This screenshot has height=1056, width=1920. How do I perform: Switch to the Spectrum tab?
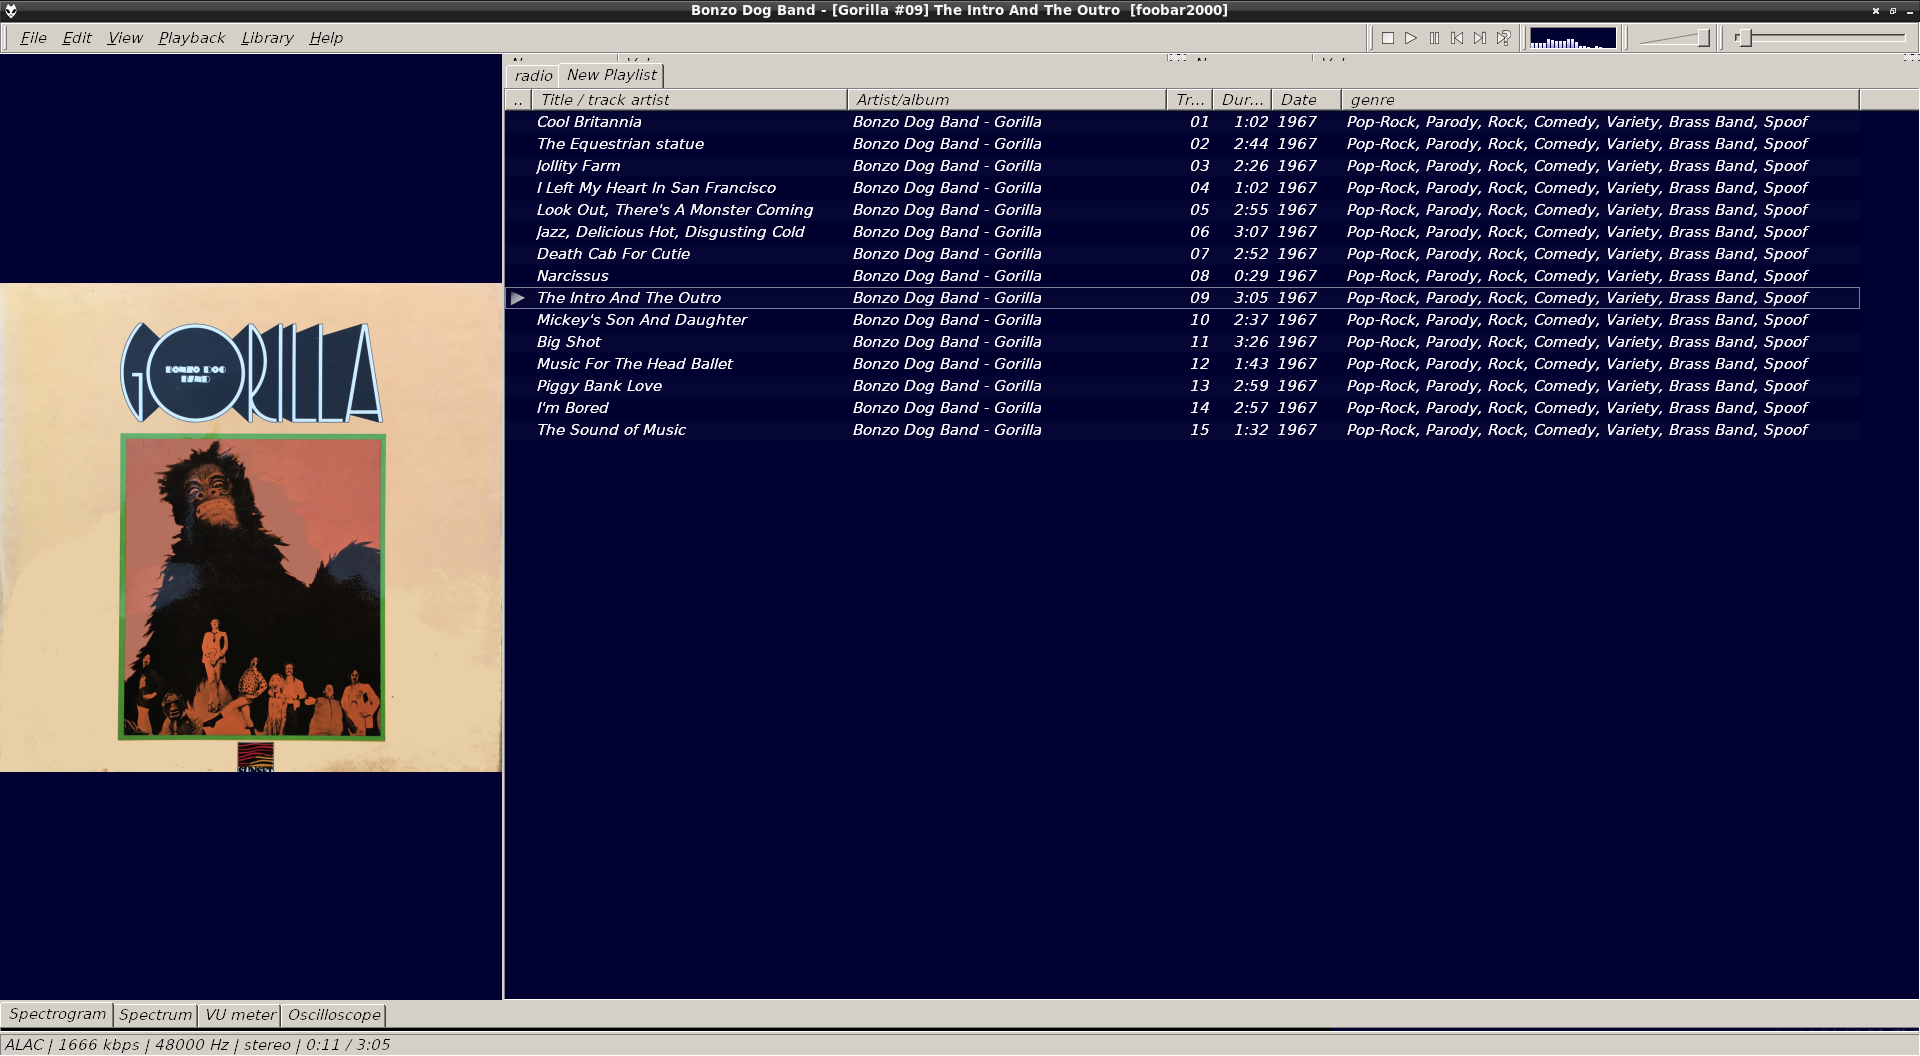[155, 1015]
